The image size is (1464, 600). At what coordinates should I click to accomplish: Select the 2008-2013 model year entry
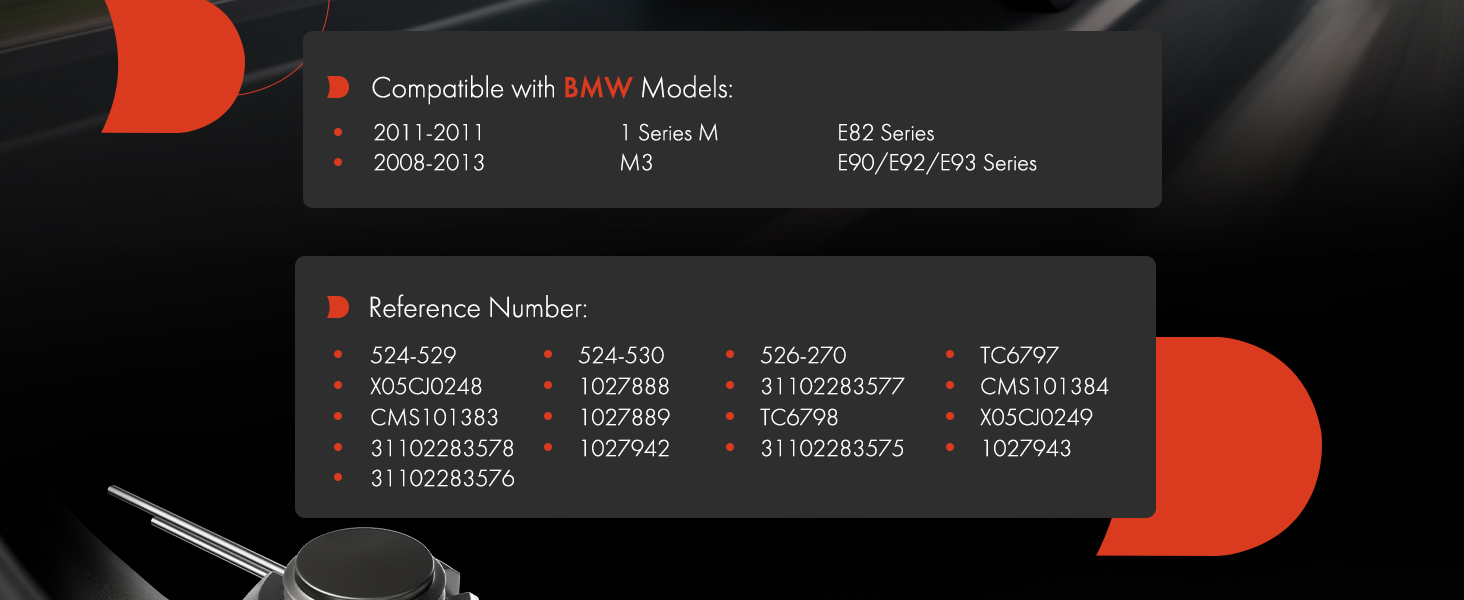click(429, 163)
